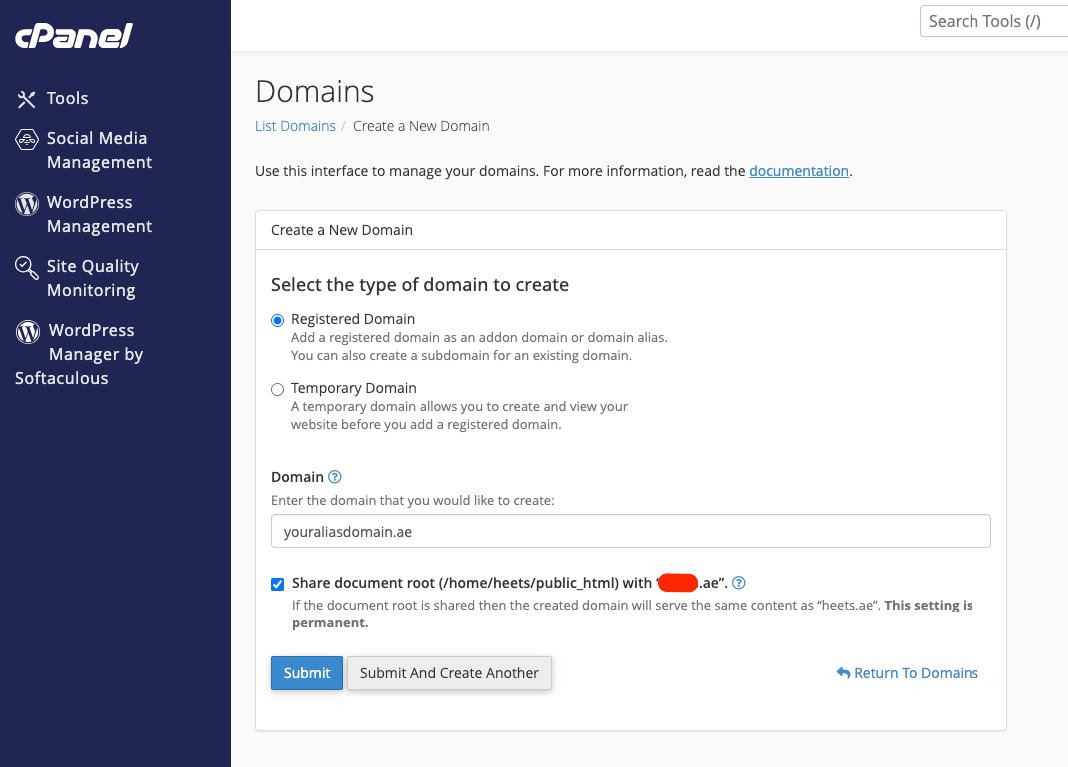Click the Temporary Domain label text
This screenshot has width=1068, height=767.
pos(354,388)
